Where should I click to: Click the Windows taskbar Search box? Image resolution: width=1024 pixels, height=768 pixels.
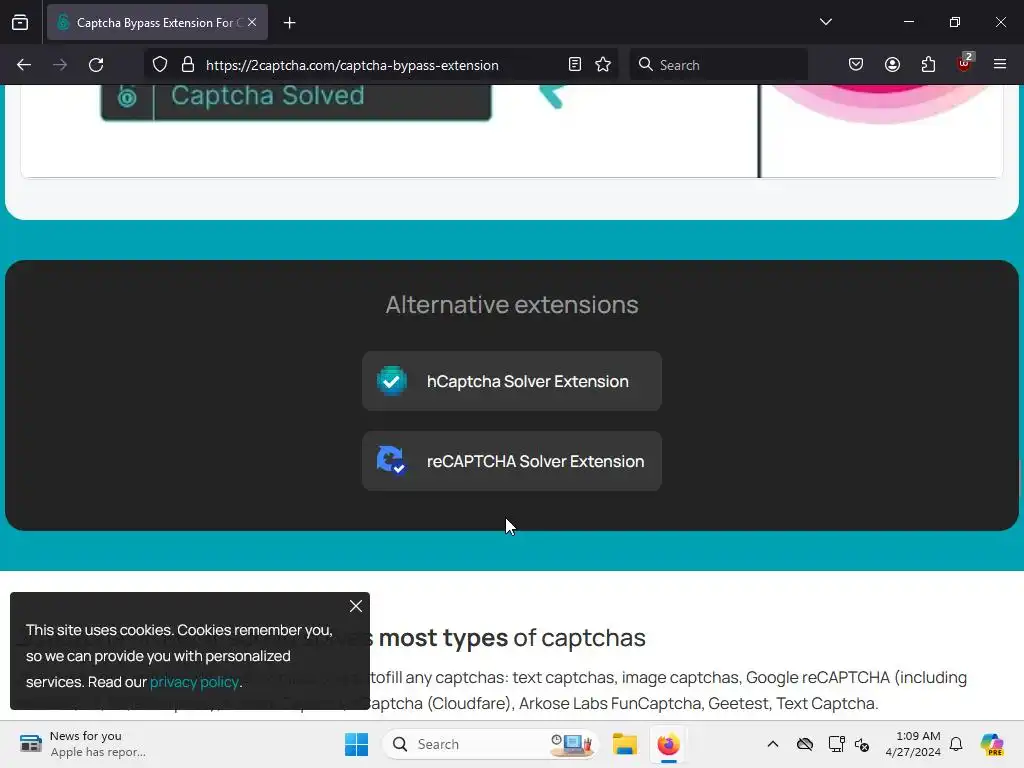(490, 744)
